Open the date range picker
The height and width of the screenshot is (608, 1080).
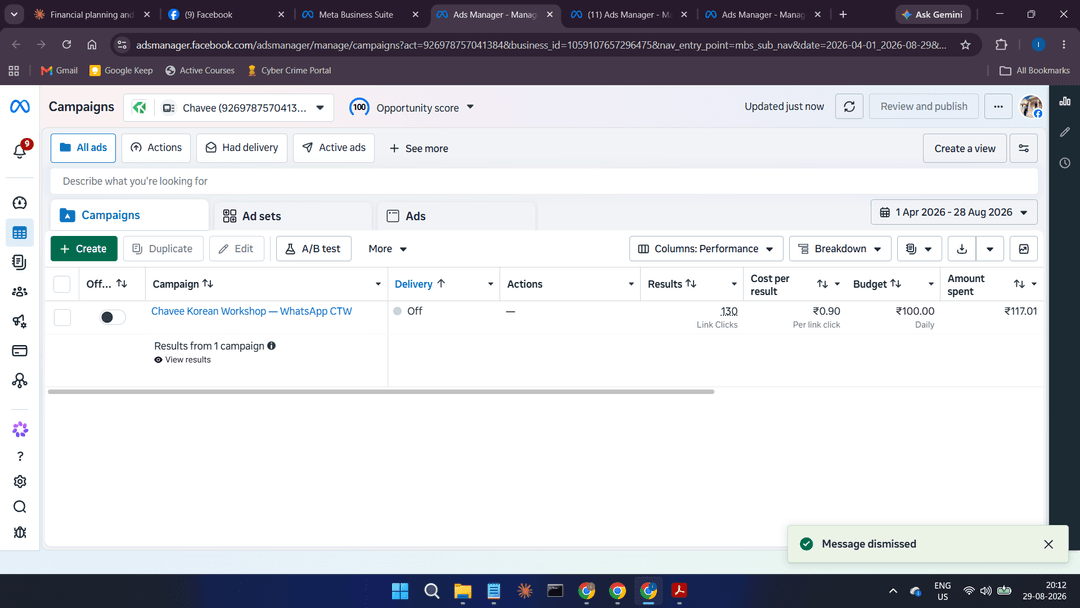click(954, 212)
